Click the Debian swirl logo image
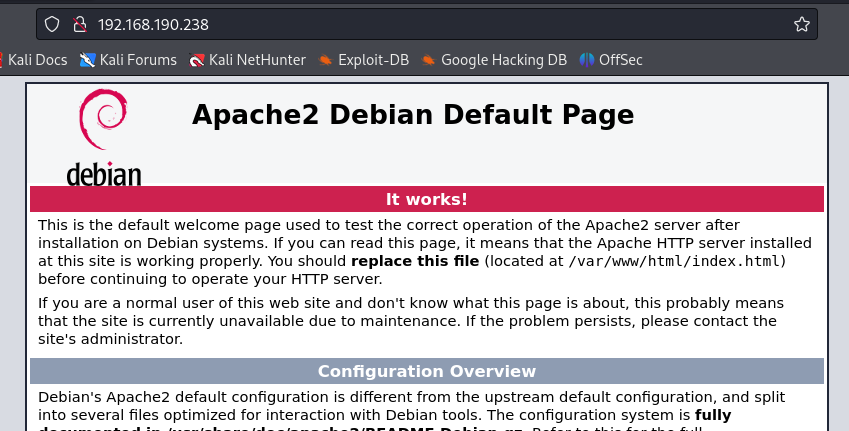Screen dimensions: 849x431 click(x=103, y=138)
